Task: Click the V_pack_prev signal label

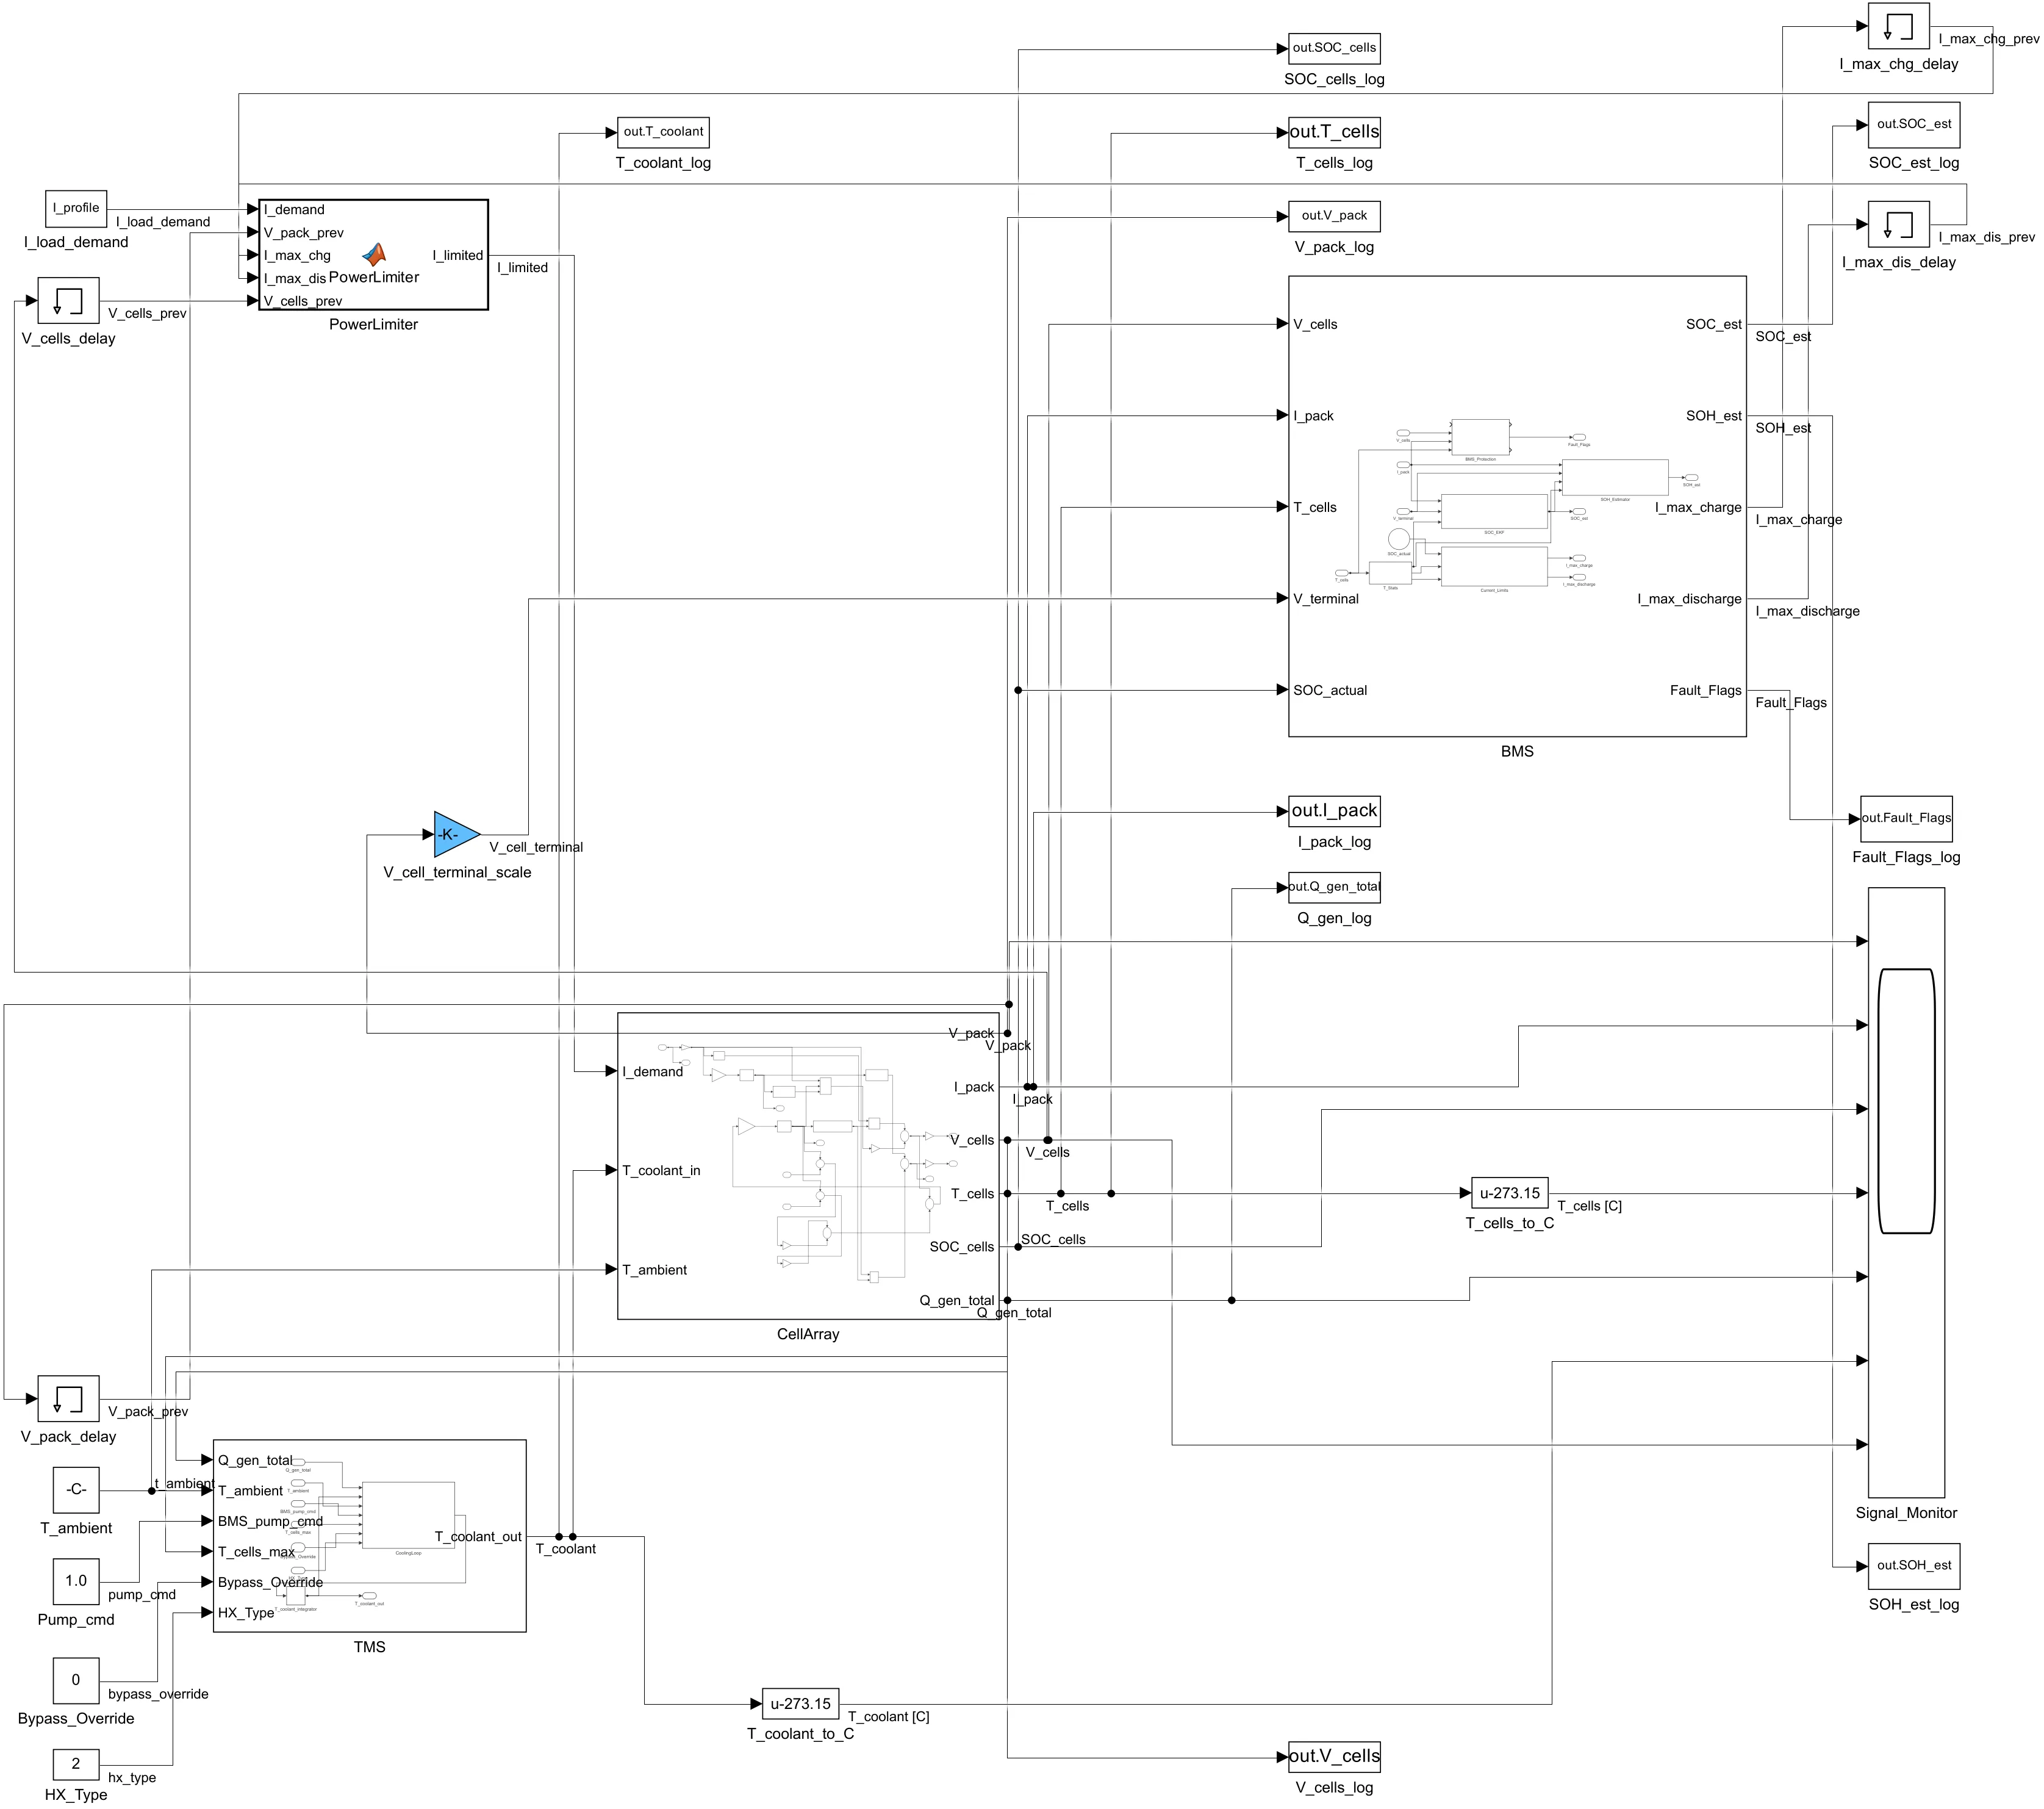Action: tap(148, 1412)
